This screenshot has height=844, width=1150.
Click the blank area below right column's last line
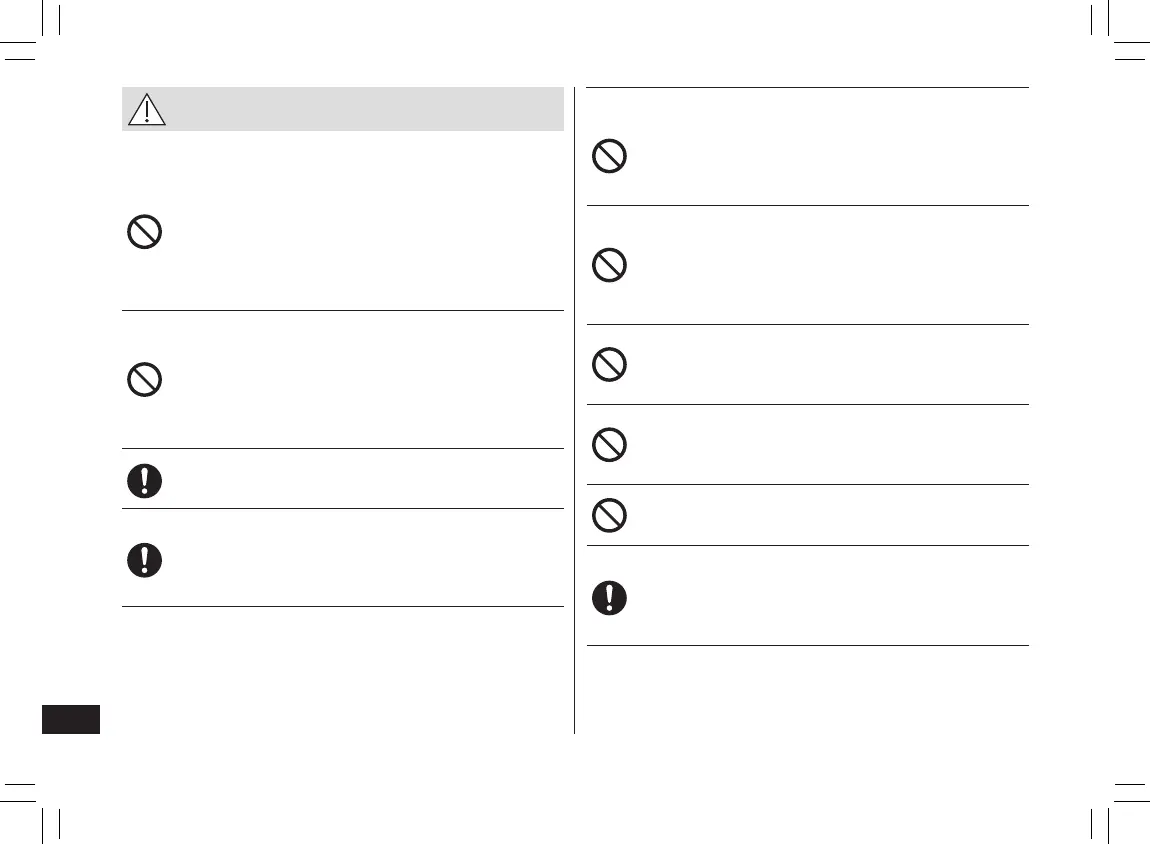[x=806, y=688]
